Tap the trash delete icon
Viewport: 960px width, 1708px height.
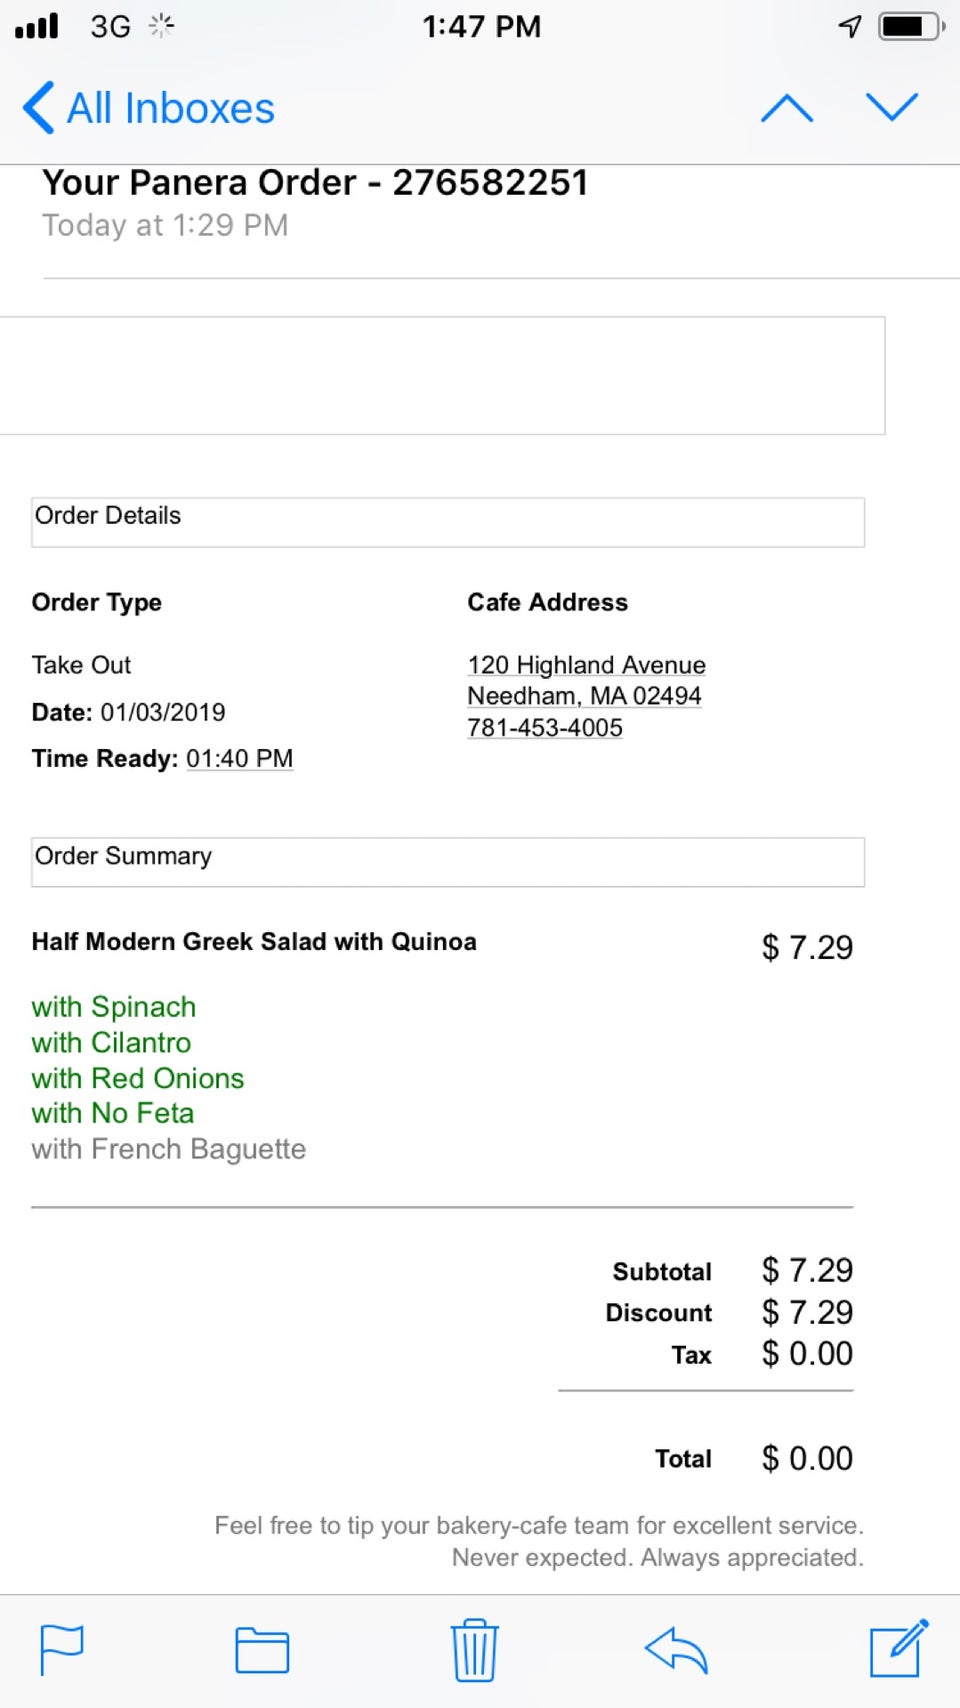tap(474, 1650)
